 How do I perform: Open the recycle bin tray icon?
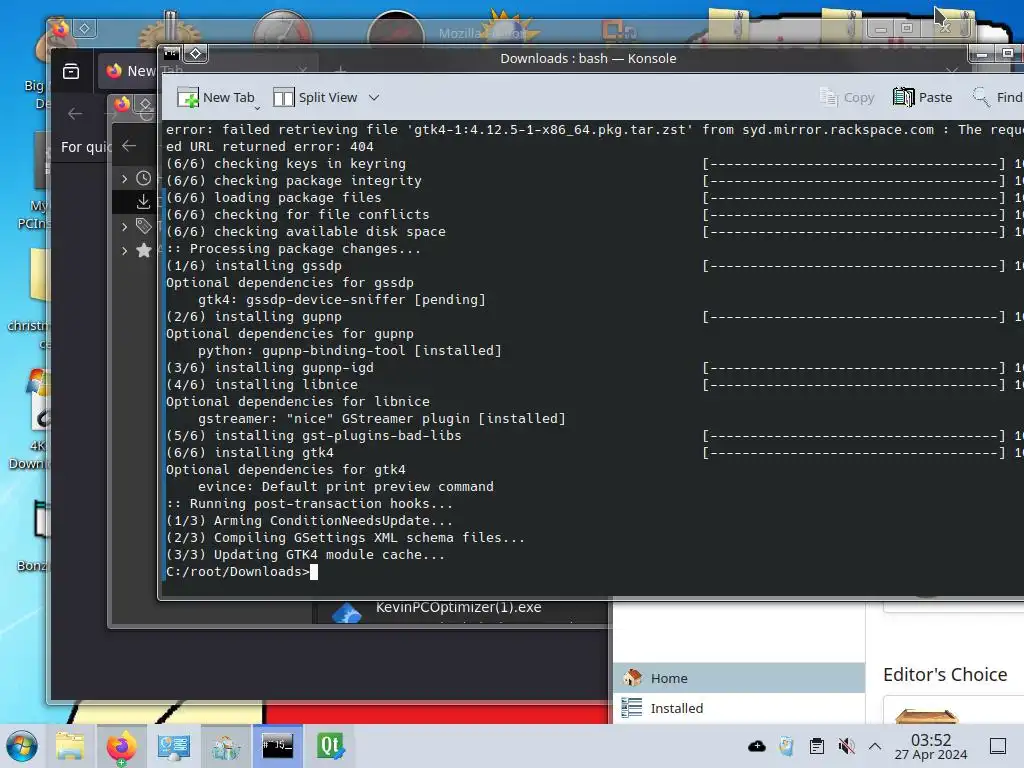787,746
